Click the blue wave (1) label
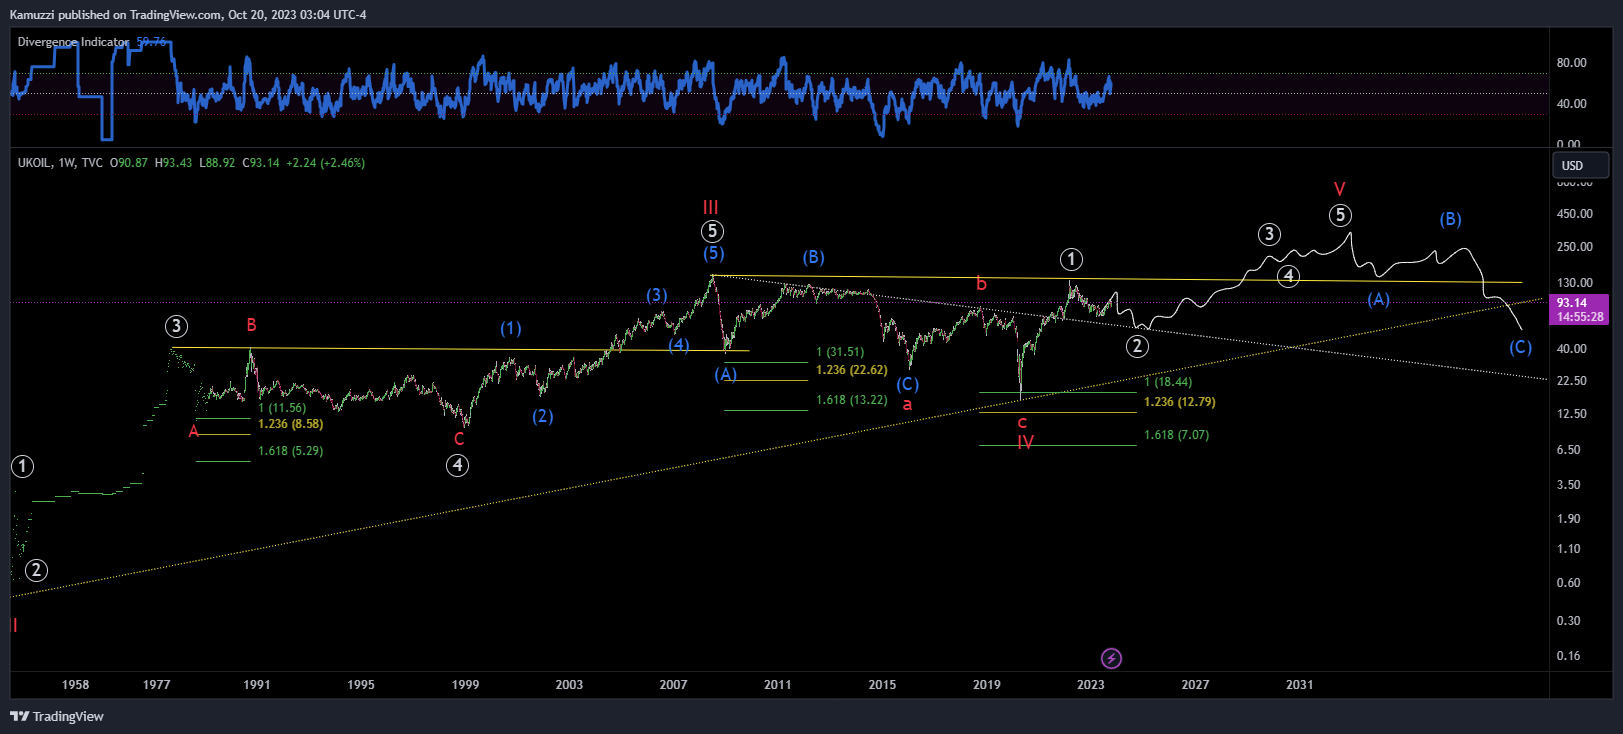 click(x=511, y=328)
